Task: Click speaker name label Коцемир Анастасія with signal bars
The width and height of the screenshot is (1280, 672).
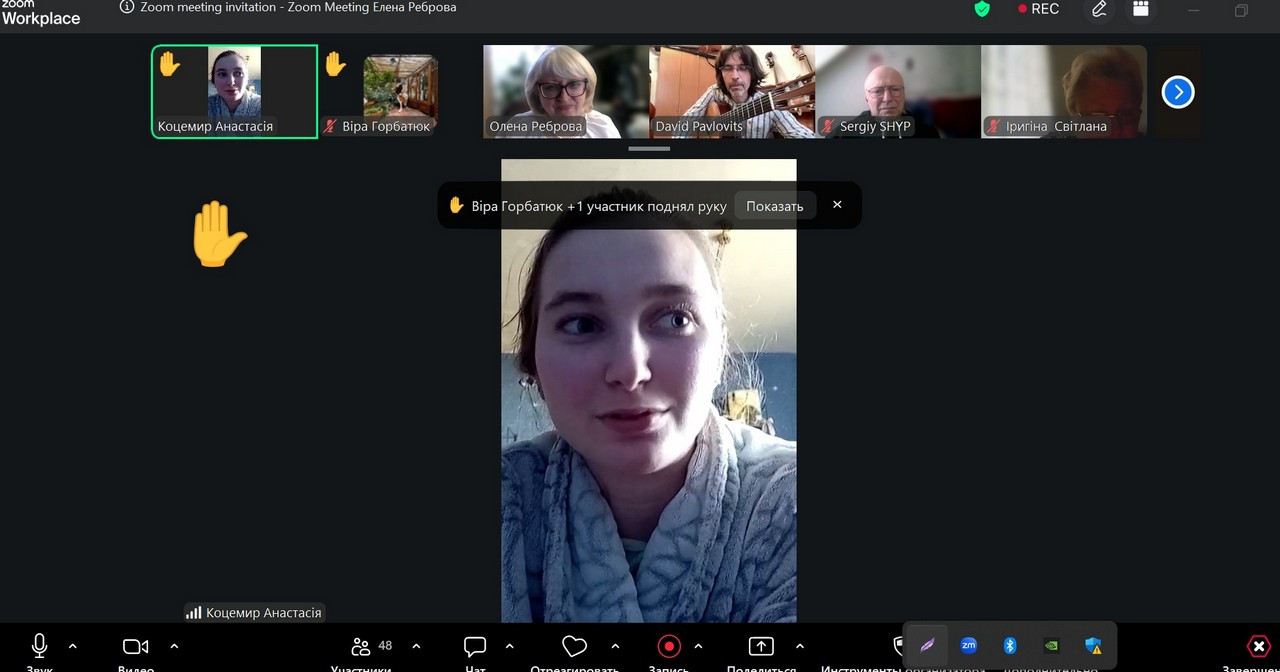Action: pos(254,612)
